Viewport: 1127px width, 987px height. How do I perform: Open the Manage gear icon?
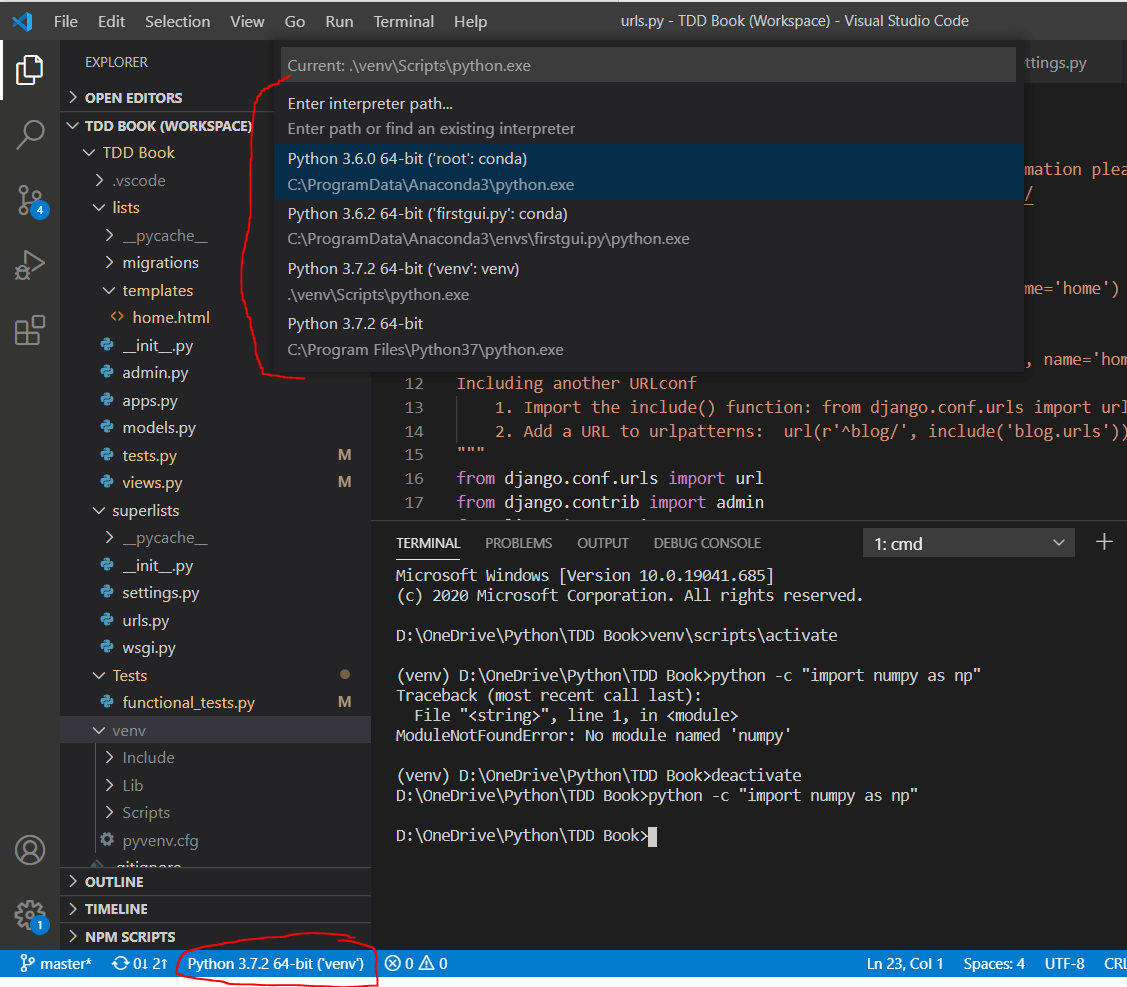coord(29,913)
